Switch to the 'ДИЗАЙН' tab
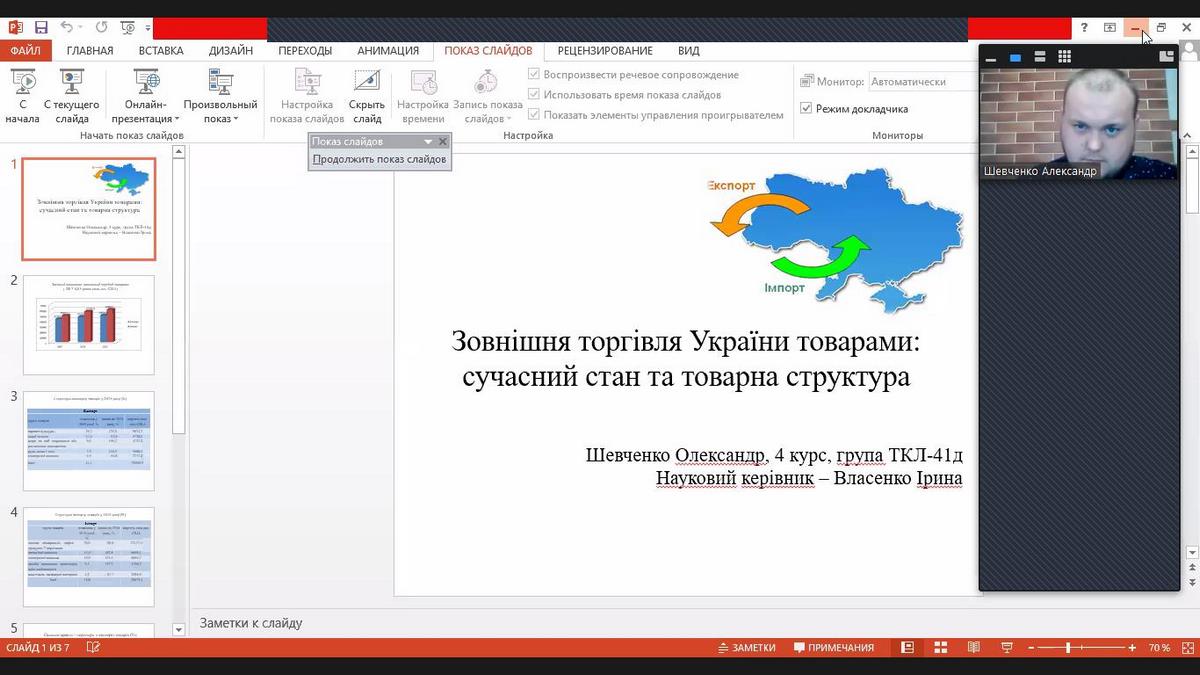This screenshot has height=675, width=1200. tap(230, 51)
